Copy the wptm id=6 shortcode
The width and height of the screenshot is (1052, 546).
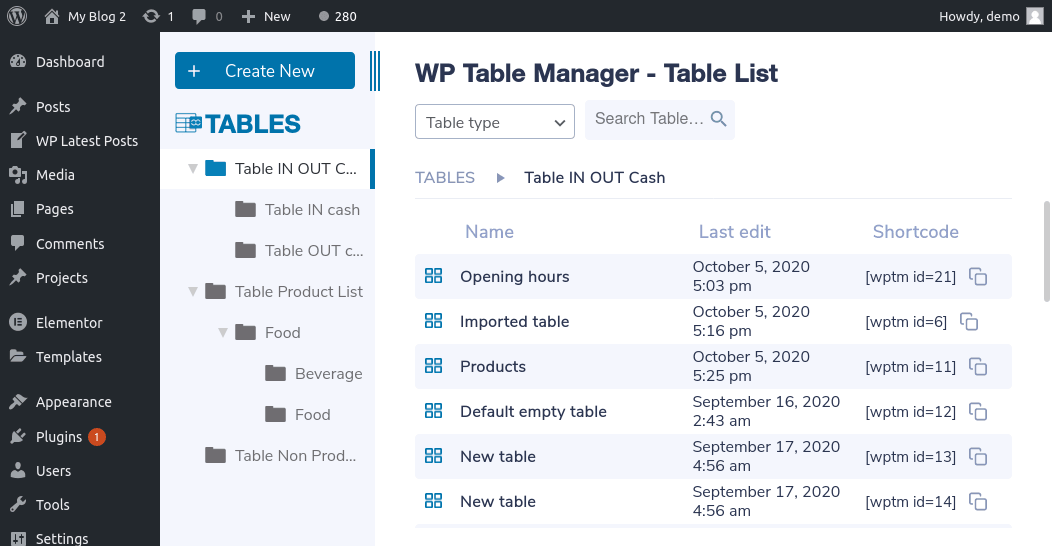tap(969, 321)
